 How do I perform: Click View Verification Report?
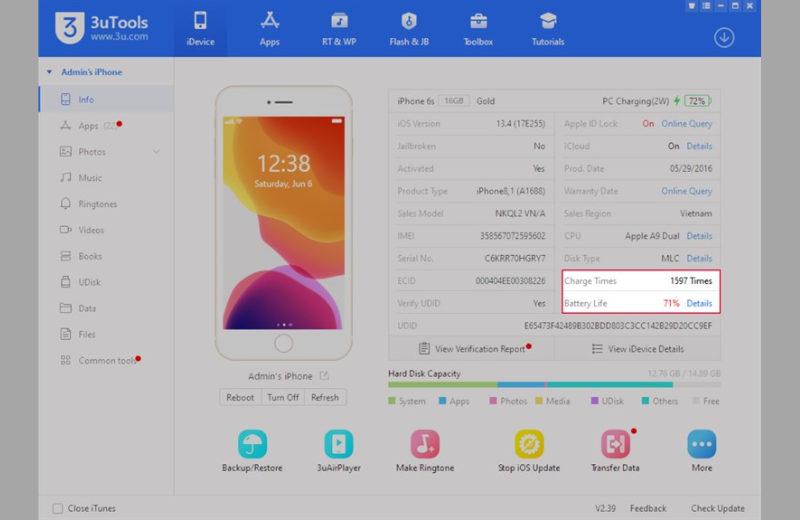pos(471,349)
